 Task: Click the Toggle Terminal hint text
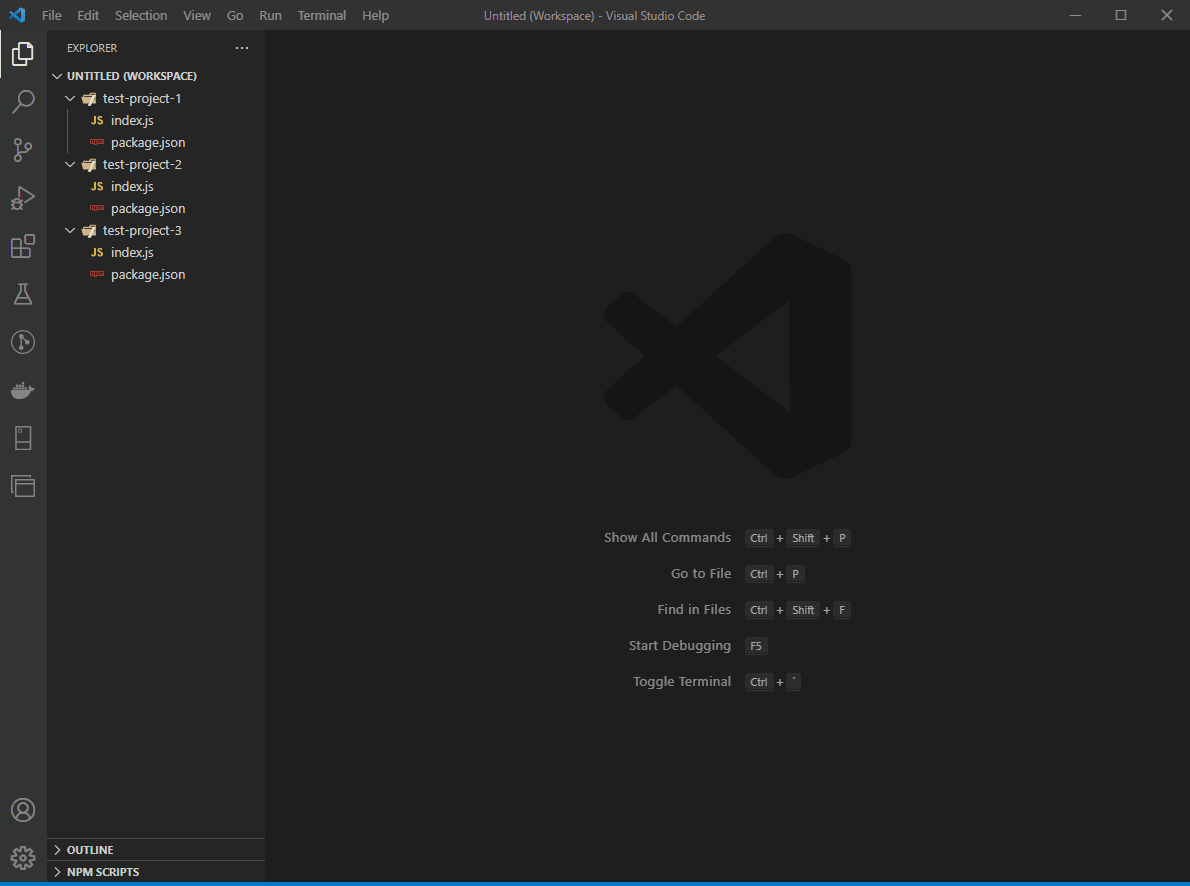[x=682, y=682]
